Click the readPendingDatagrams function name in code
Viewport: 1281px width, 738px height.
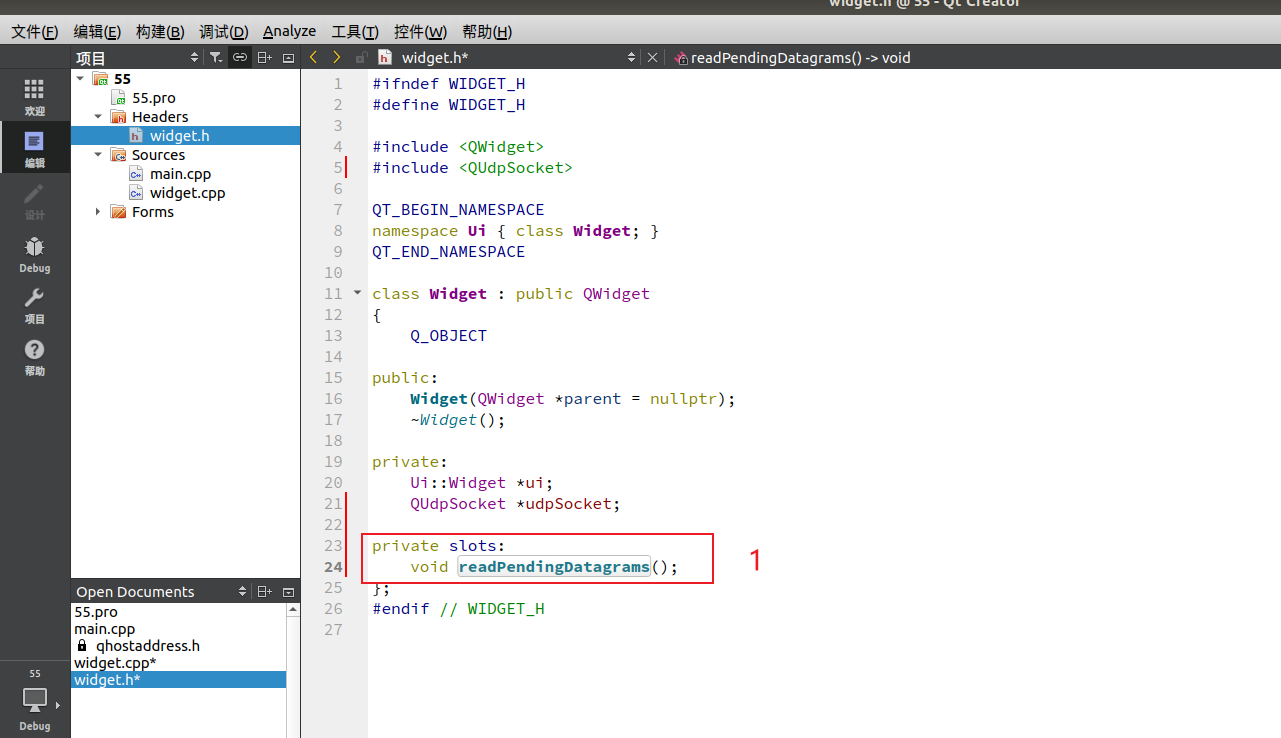[x=554, y=566]
